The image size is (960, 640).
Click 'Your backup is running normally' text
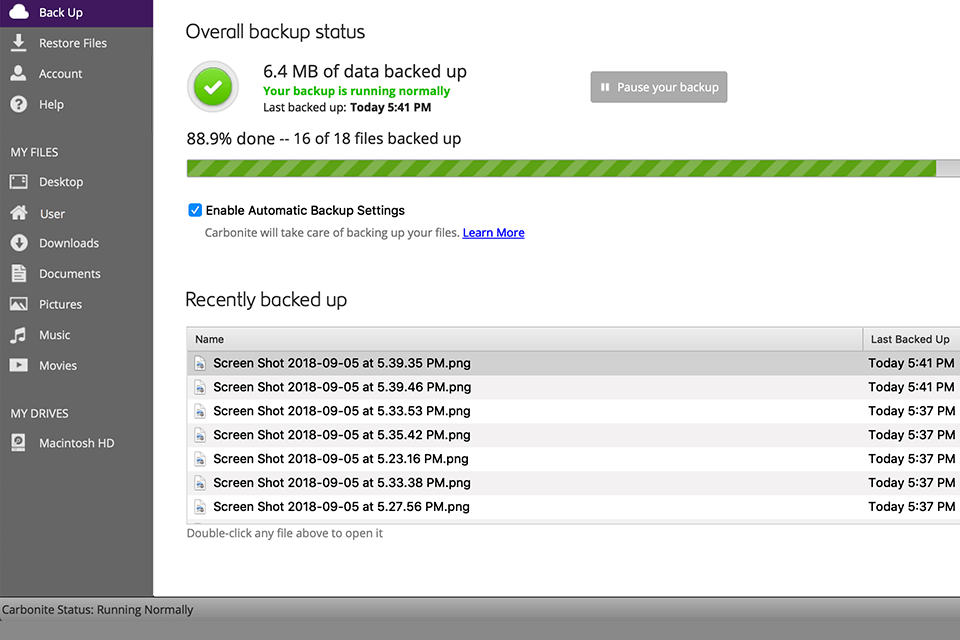(356, 91)
